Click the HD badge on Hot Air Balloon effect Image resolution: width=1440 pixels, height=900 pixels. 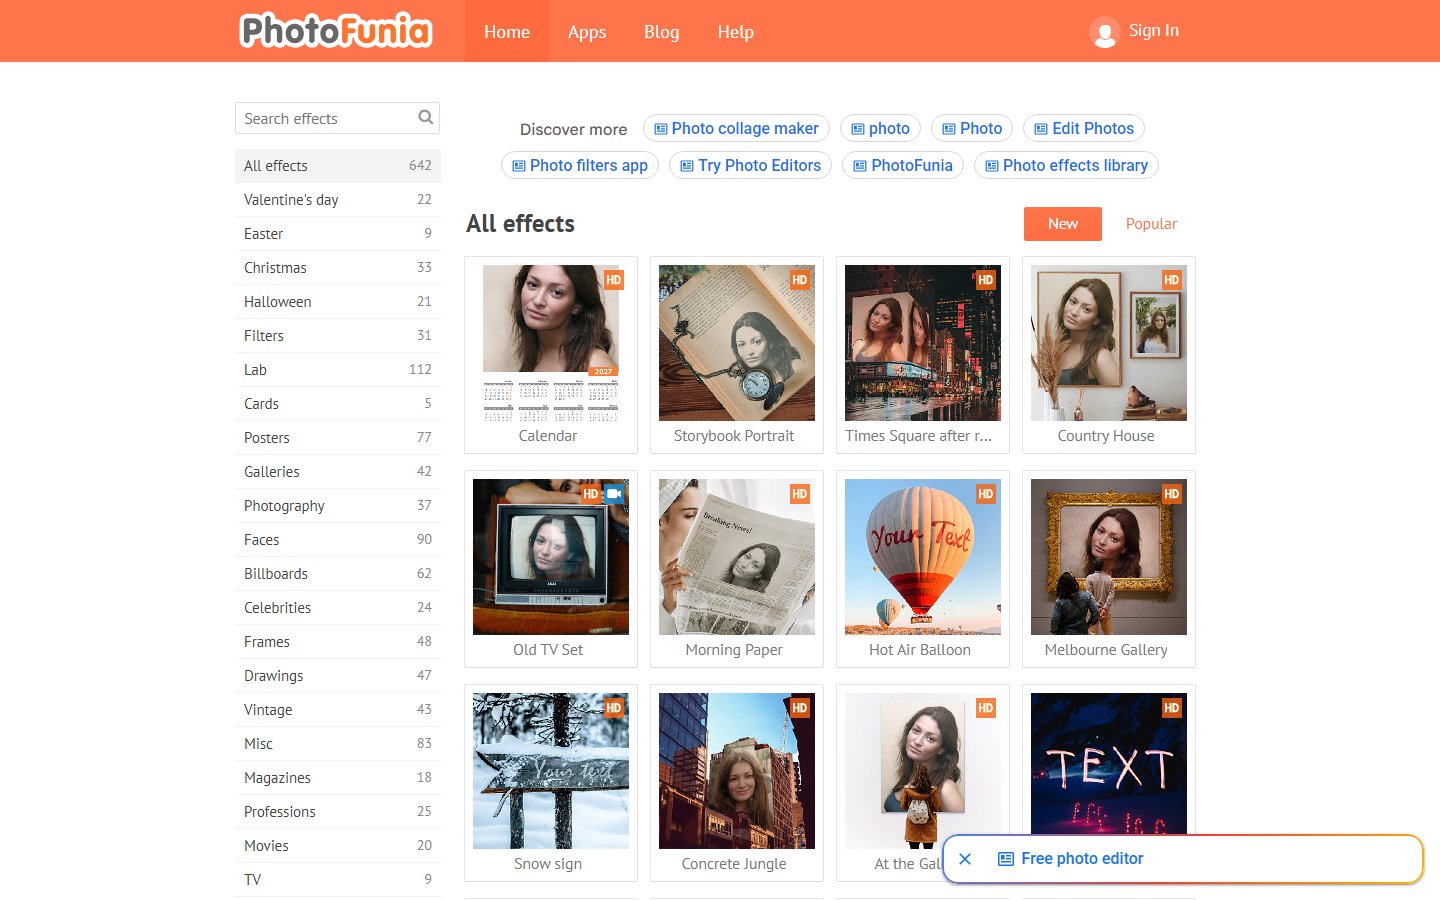point(986,494)
